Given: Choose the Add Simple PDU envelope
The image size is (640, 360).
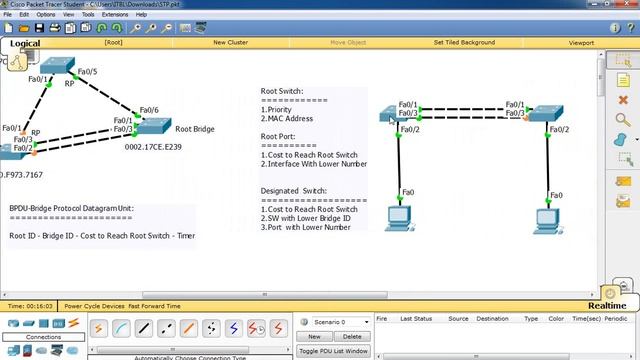Looking at the screenshot, I should [623, 181].
